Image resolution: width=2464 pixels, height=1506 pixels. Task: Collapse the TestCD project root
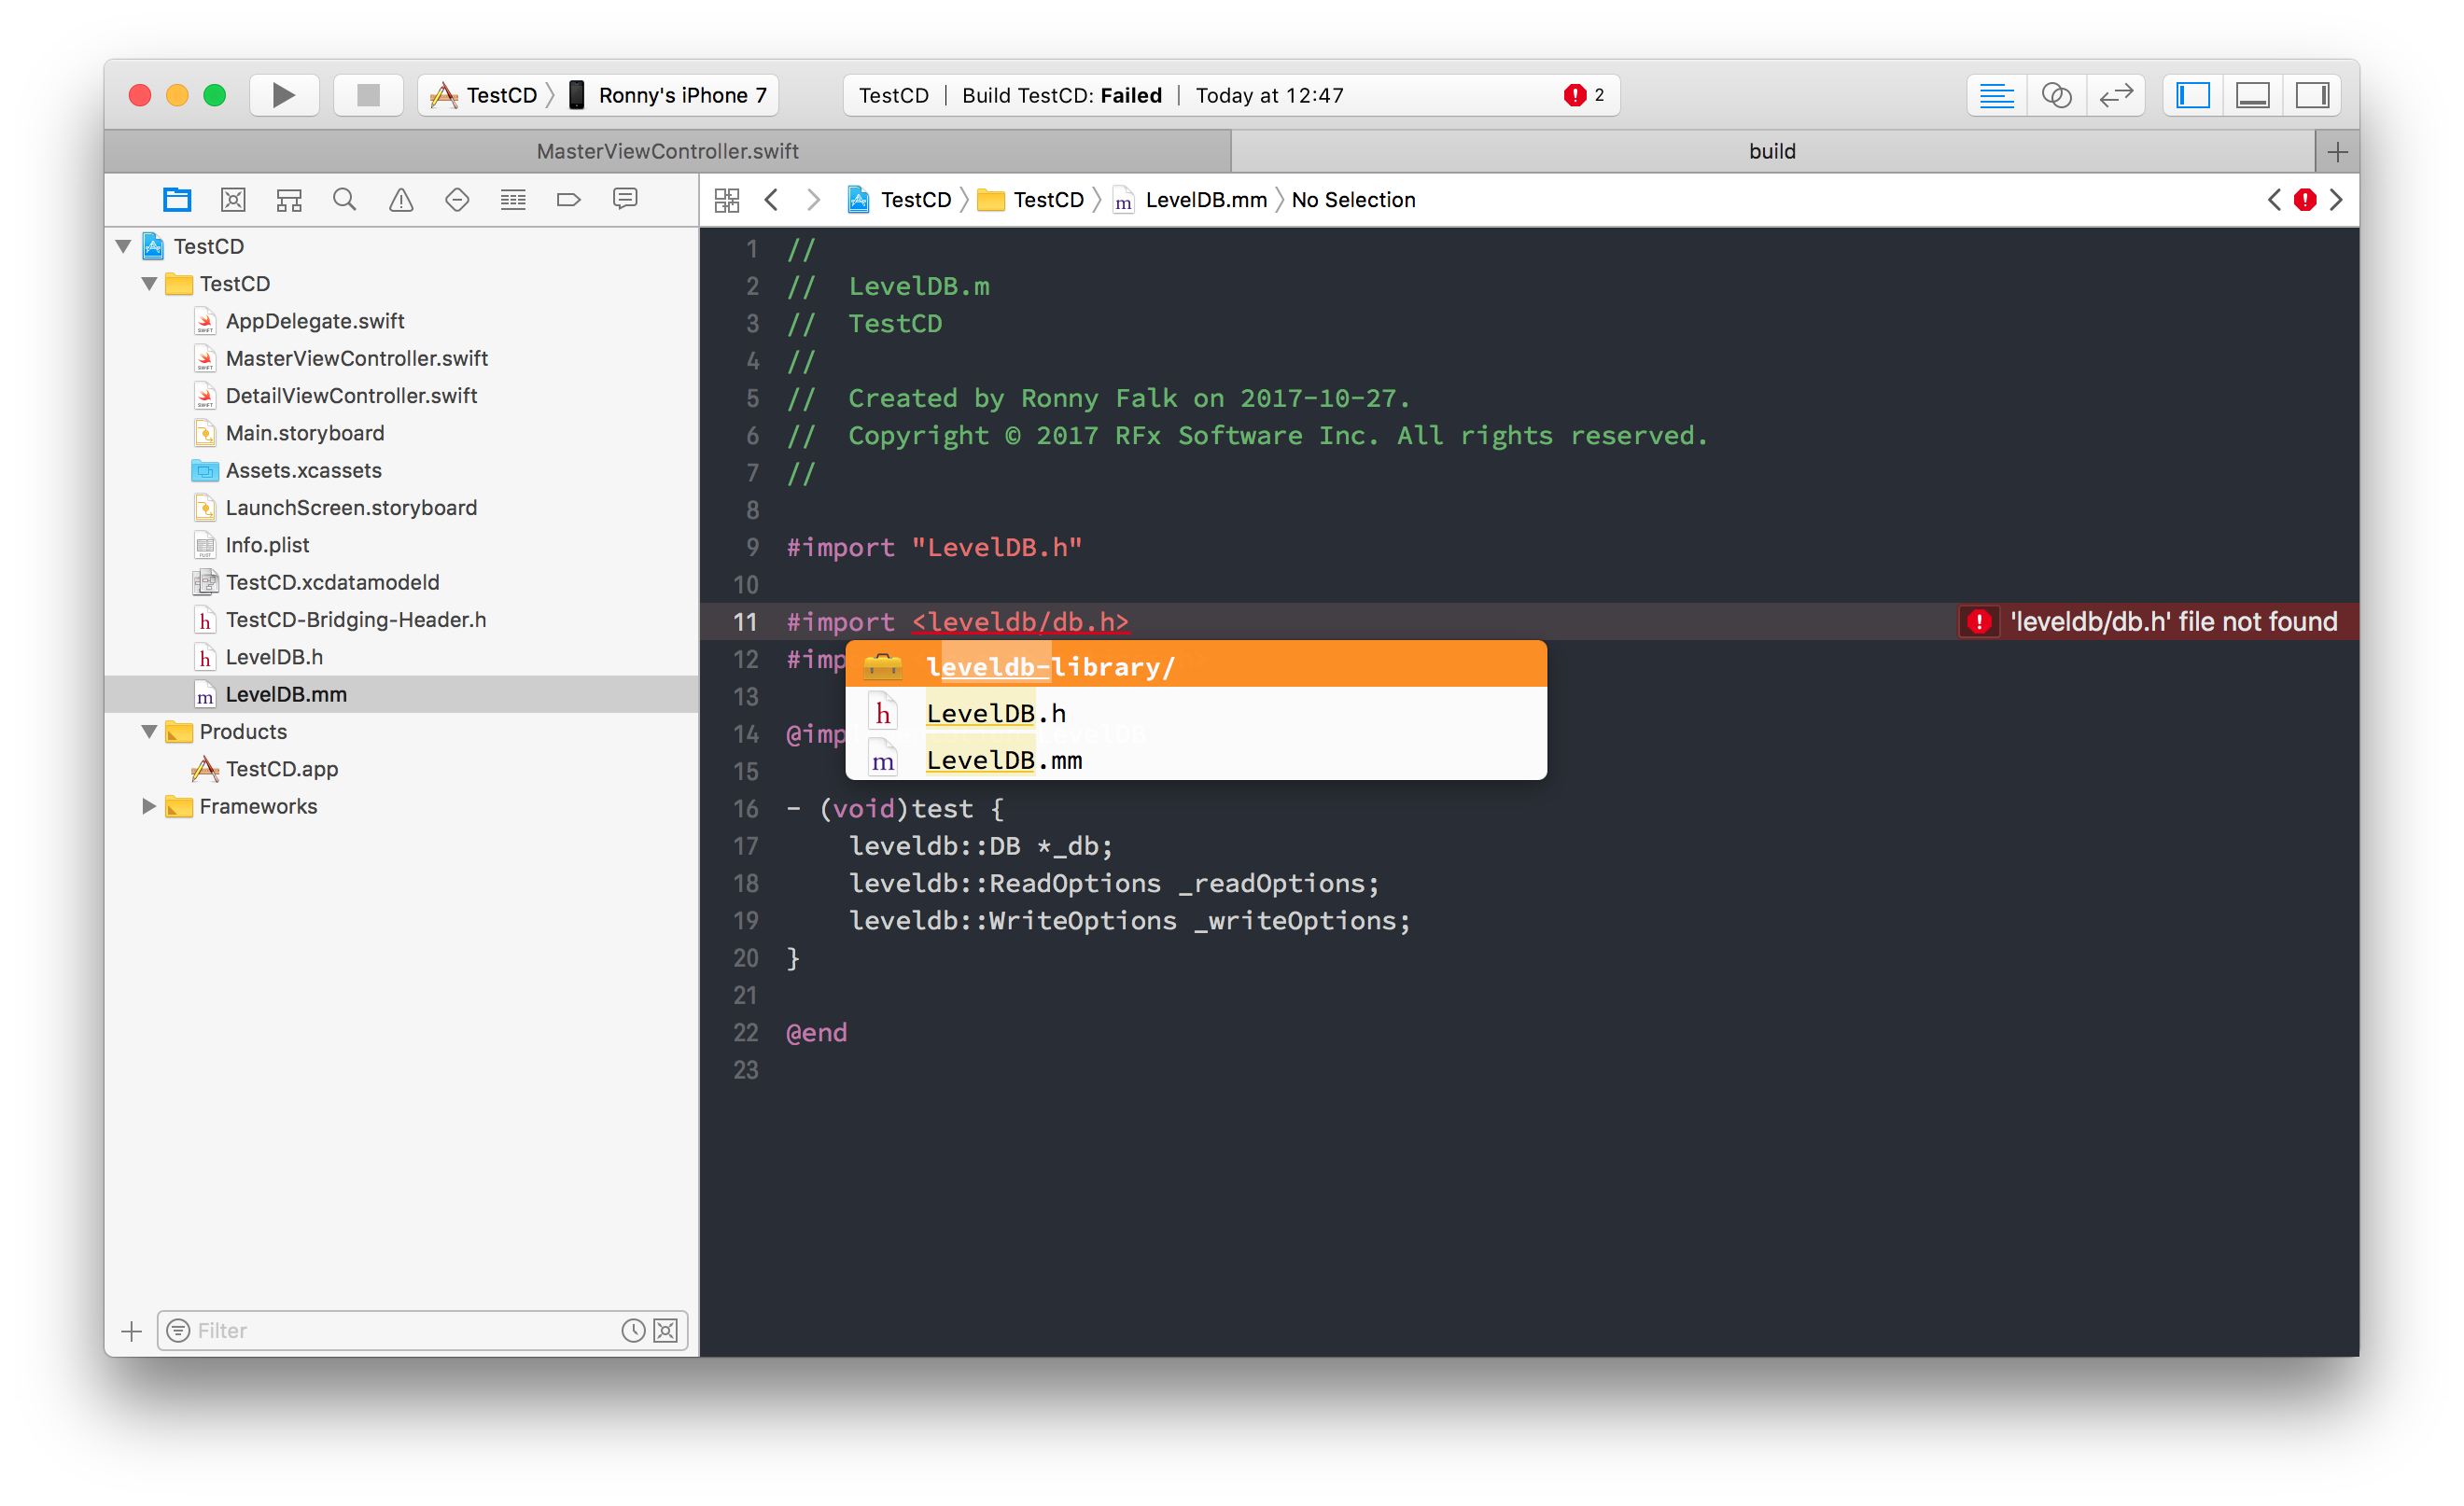[124, 246]
